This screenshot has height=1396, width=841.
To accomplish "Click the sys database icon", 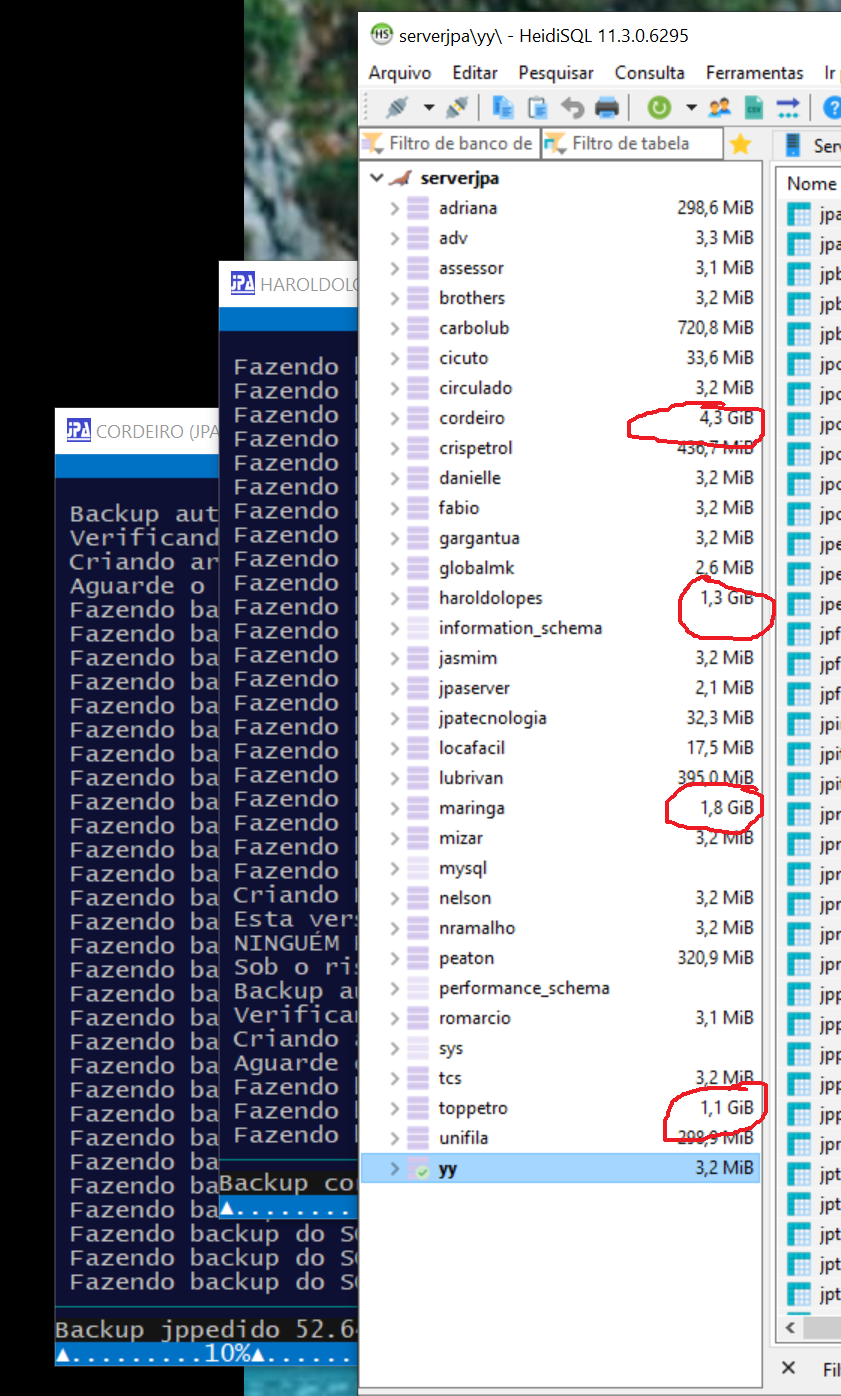I will coord(418,1048).
